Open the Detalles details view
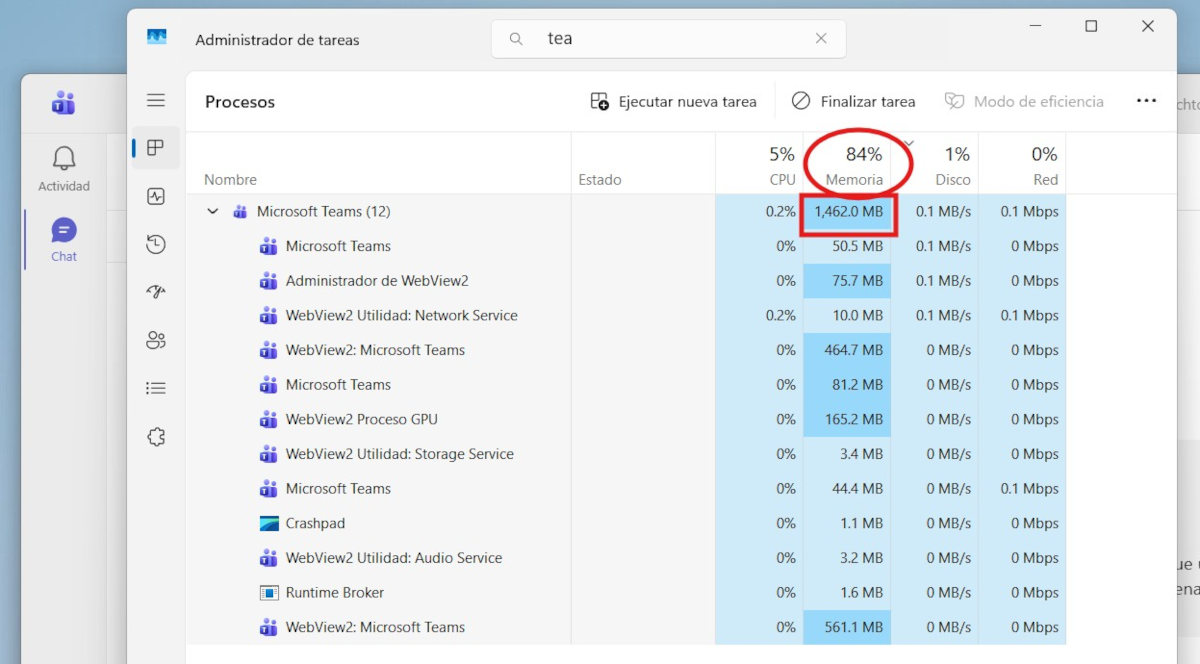The height and width of the screenshot is (664, 1200). [x=155, y=387]
